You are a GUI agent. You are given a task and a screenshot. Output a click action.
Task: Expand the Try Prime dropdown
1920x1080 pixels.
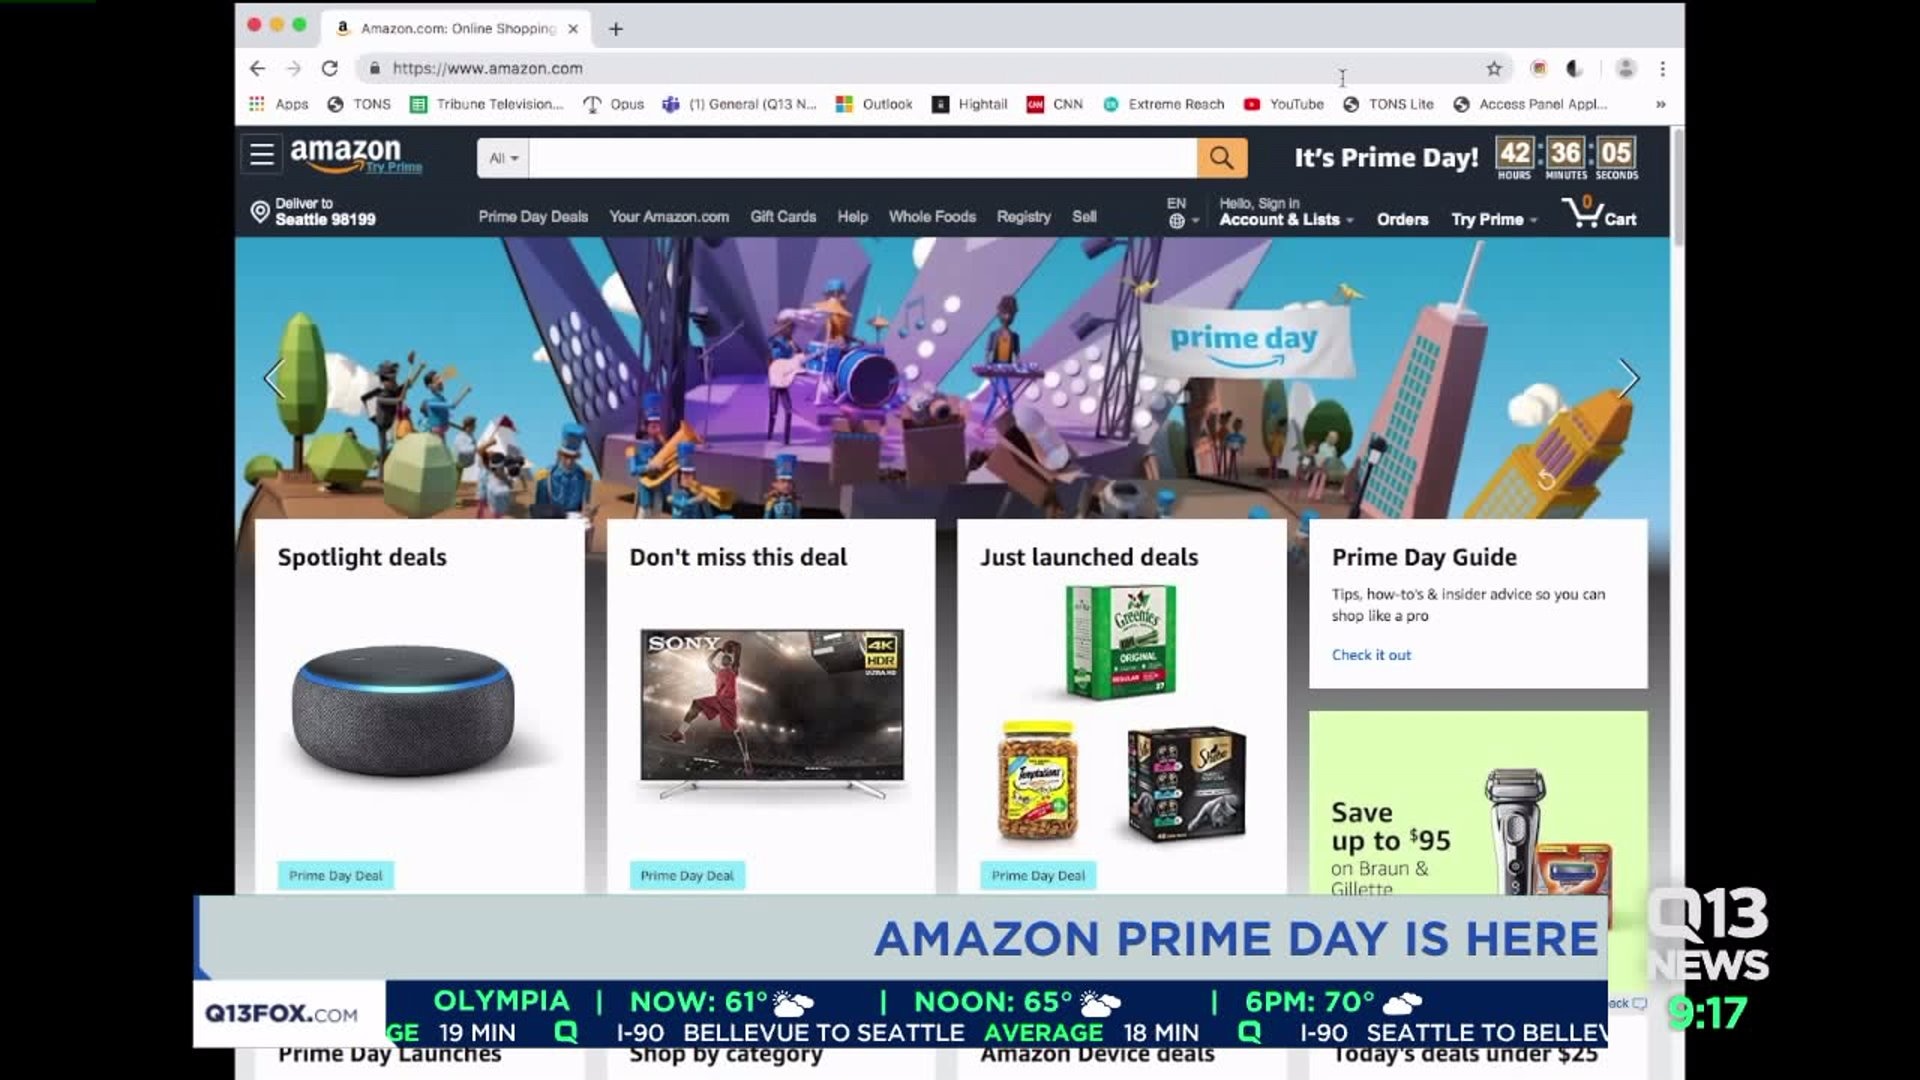coord(1494,220)
